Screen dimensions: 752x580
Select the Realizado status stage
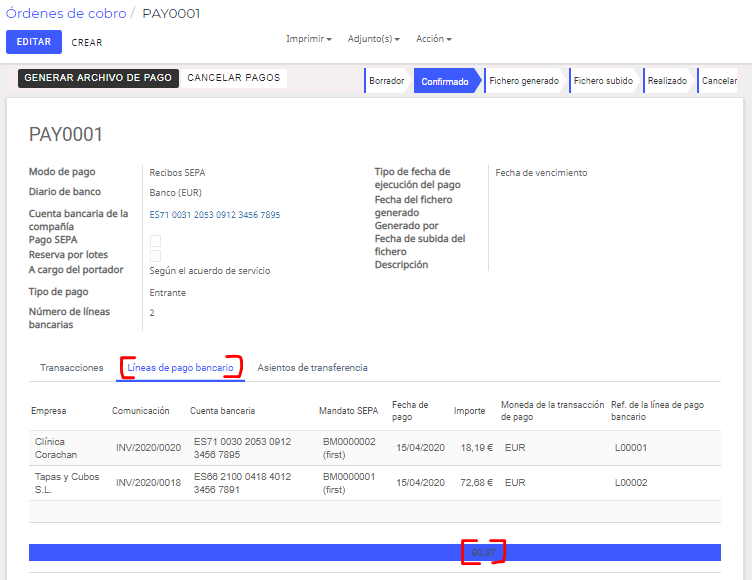(667, 81)
